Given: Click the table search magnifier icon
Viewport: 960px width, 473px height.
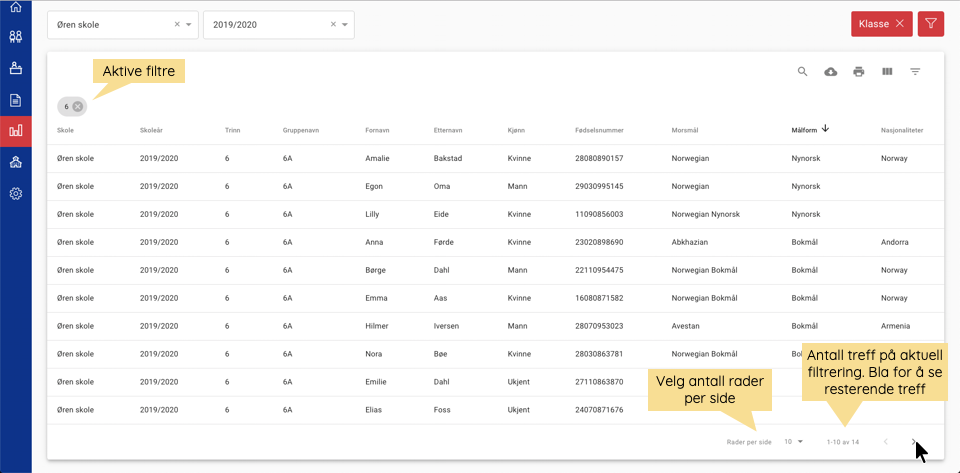Looking at the screenshot, I should [803, 72].
